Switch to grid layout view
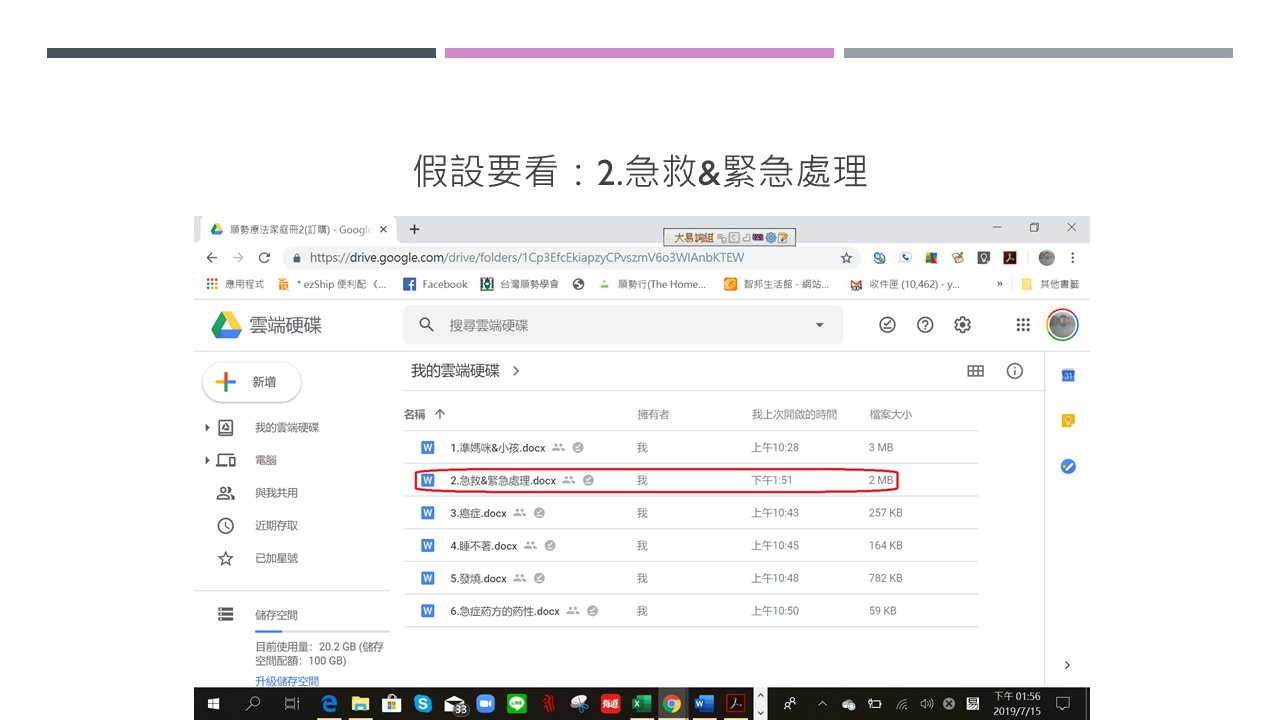The width and height of the screenshot is (1280, 720). tap(976, 371)
